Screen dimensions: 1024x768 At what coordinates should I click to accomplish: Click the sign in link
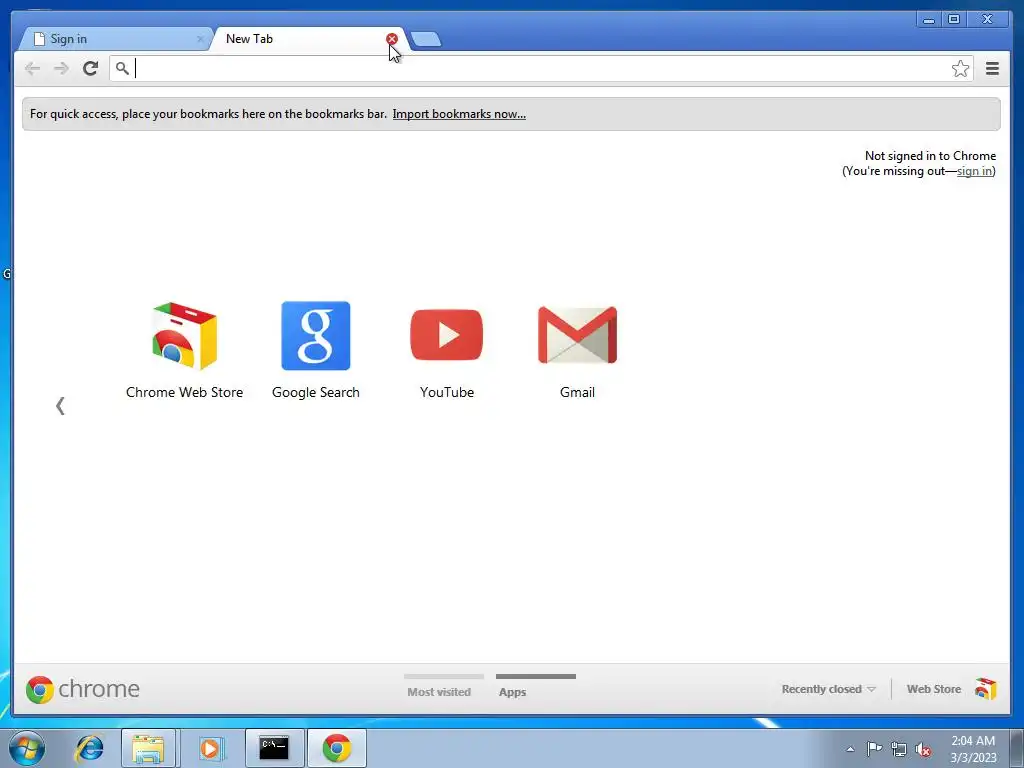click(974, 171)
